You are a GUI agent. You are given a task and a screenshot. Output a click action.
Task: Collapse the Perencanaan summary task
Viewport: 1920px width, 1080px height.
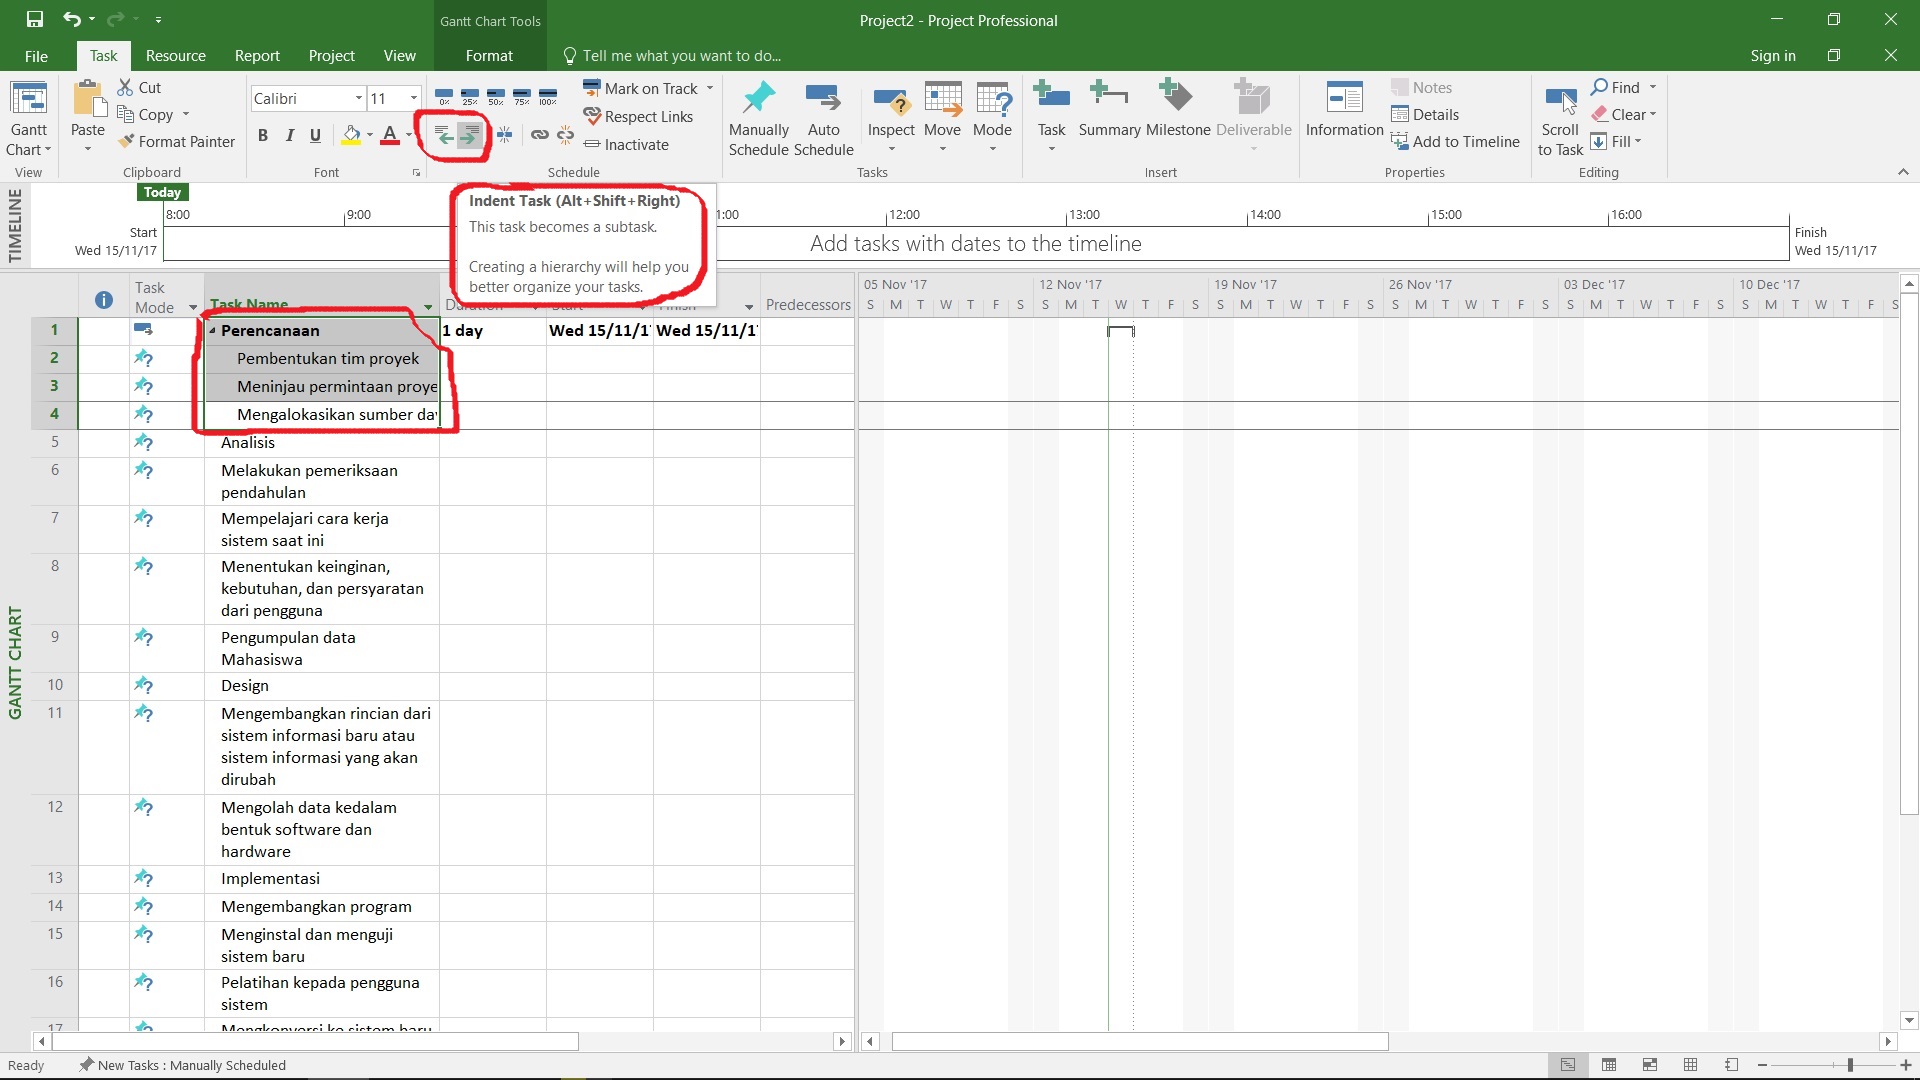tap(212, 330)
